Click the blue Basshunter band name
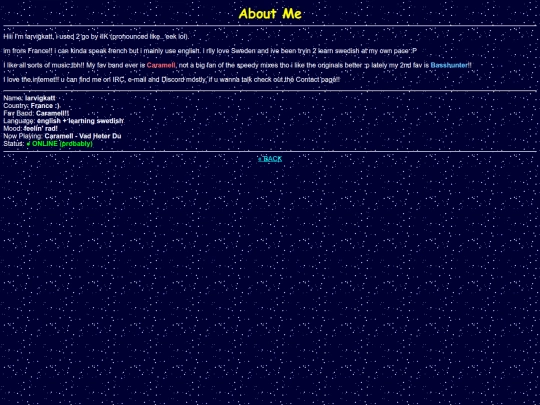Image resolution: width=540 pixels, height=405 pixels. click(449, 65)
